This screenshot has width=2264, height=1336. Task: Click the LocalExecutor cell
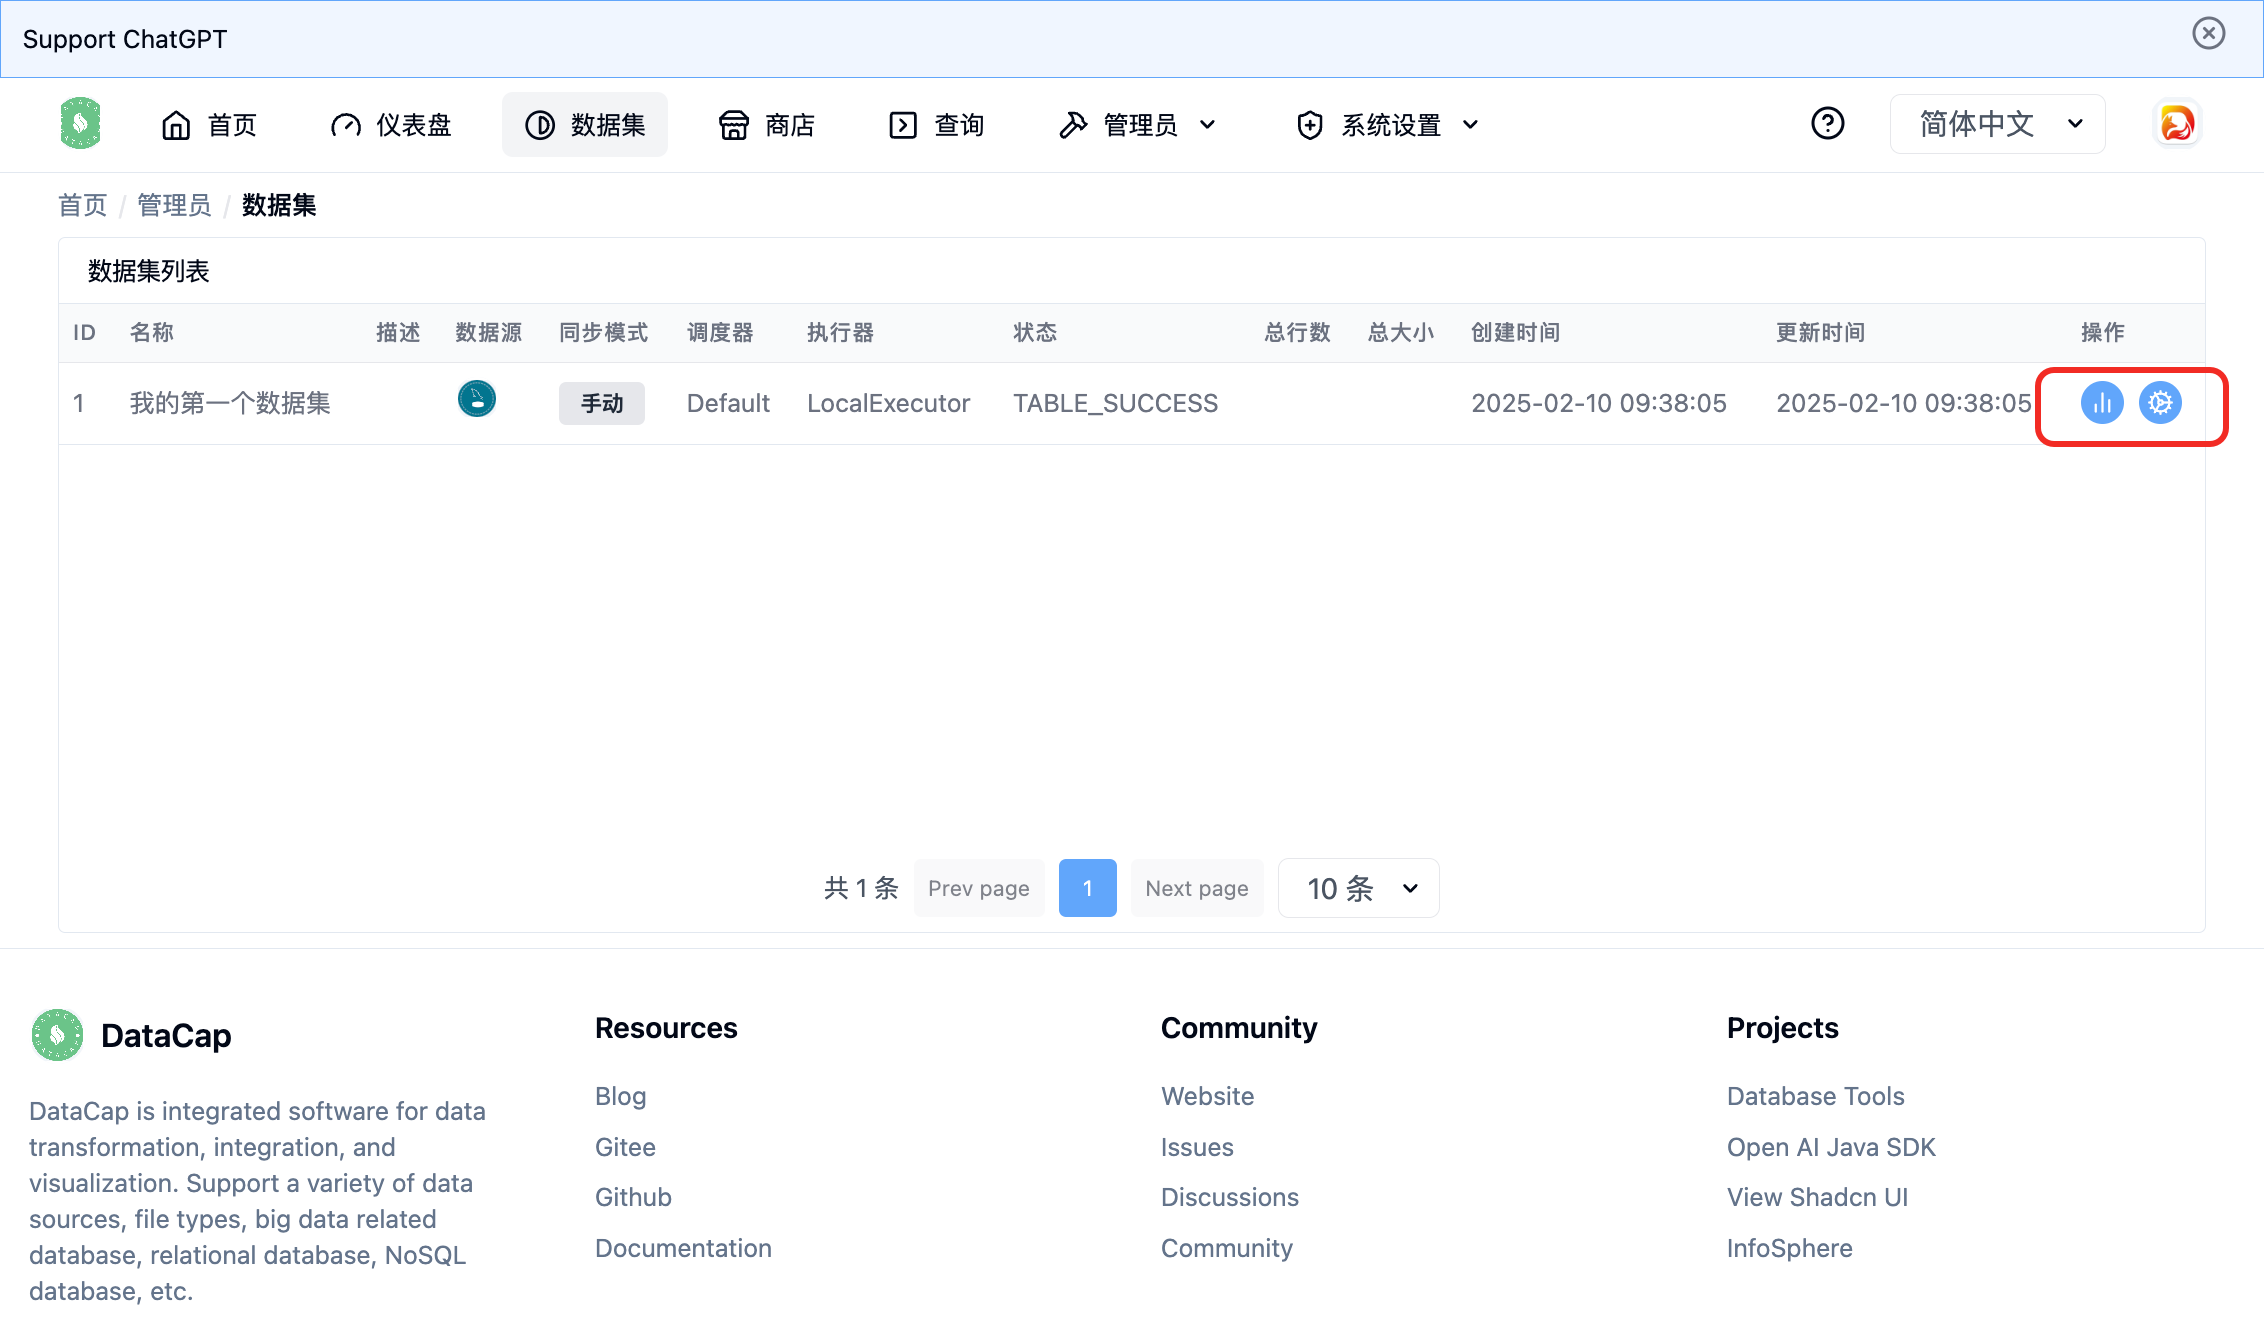tap(888, 403)
